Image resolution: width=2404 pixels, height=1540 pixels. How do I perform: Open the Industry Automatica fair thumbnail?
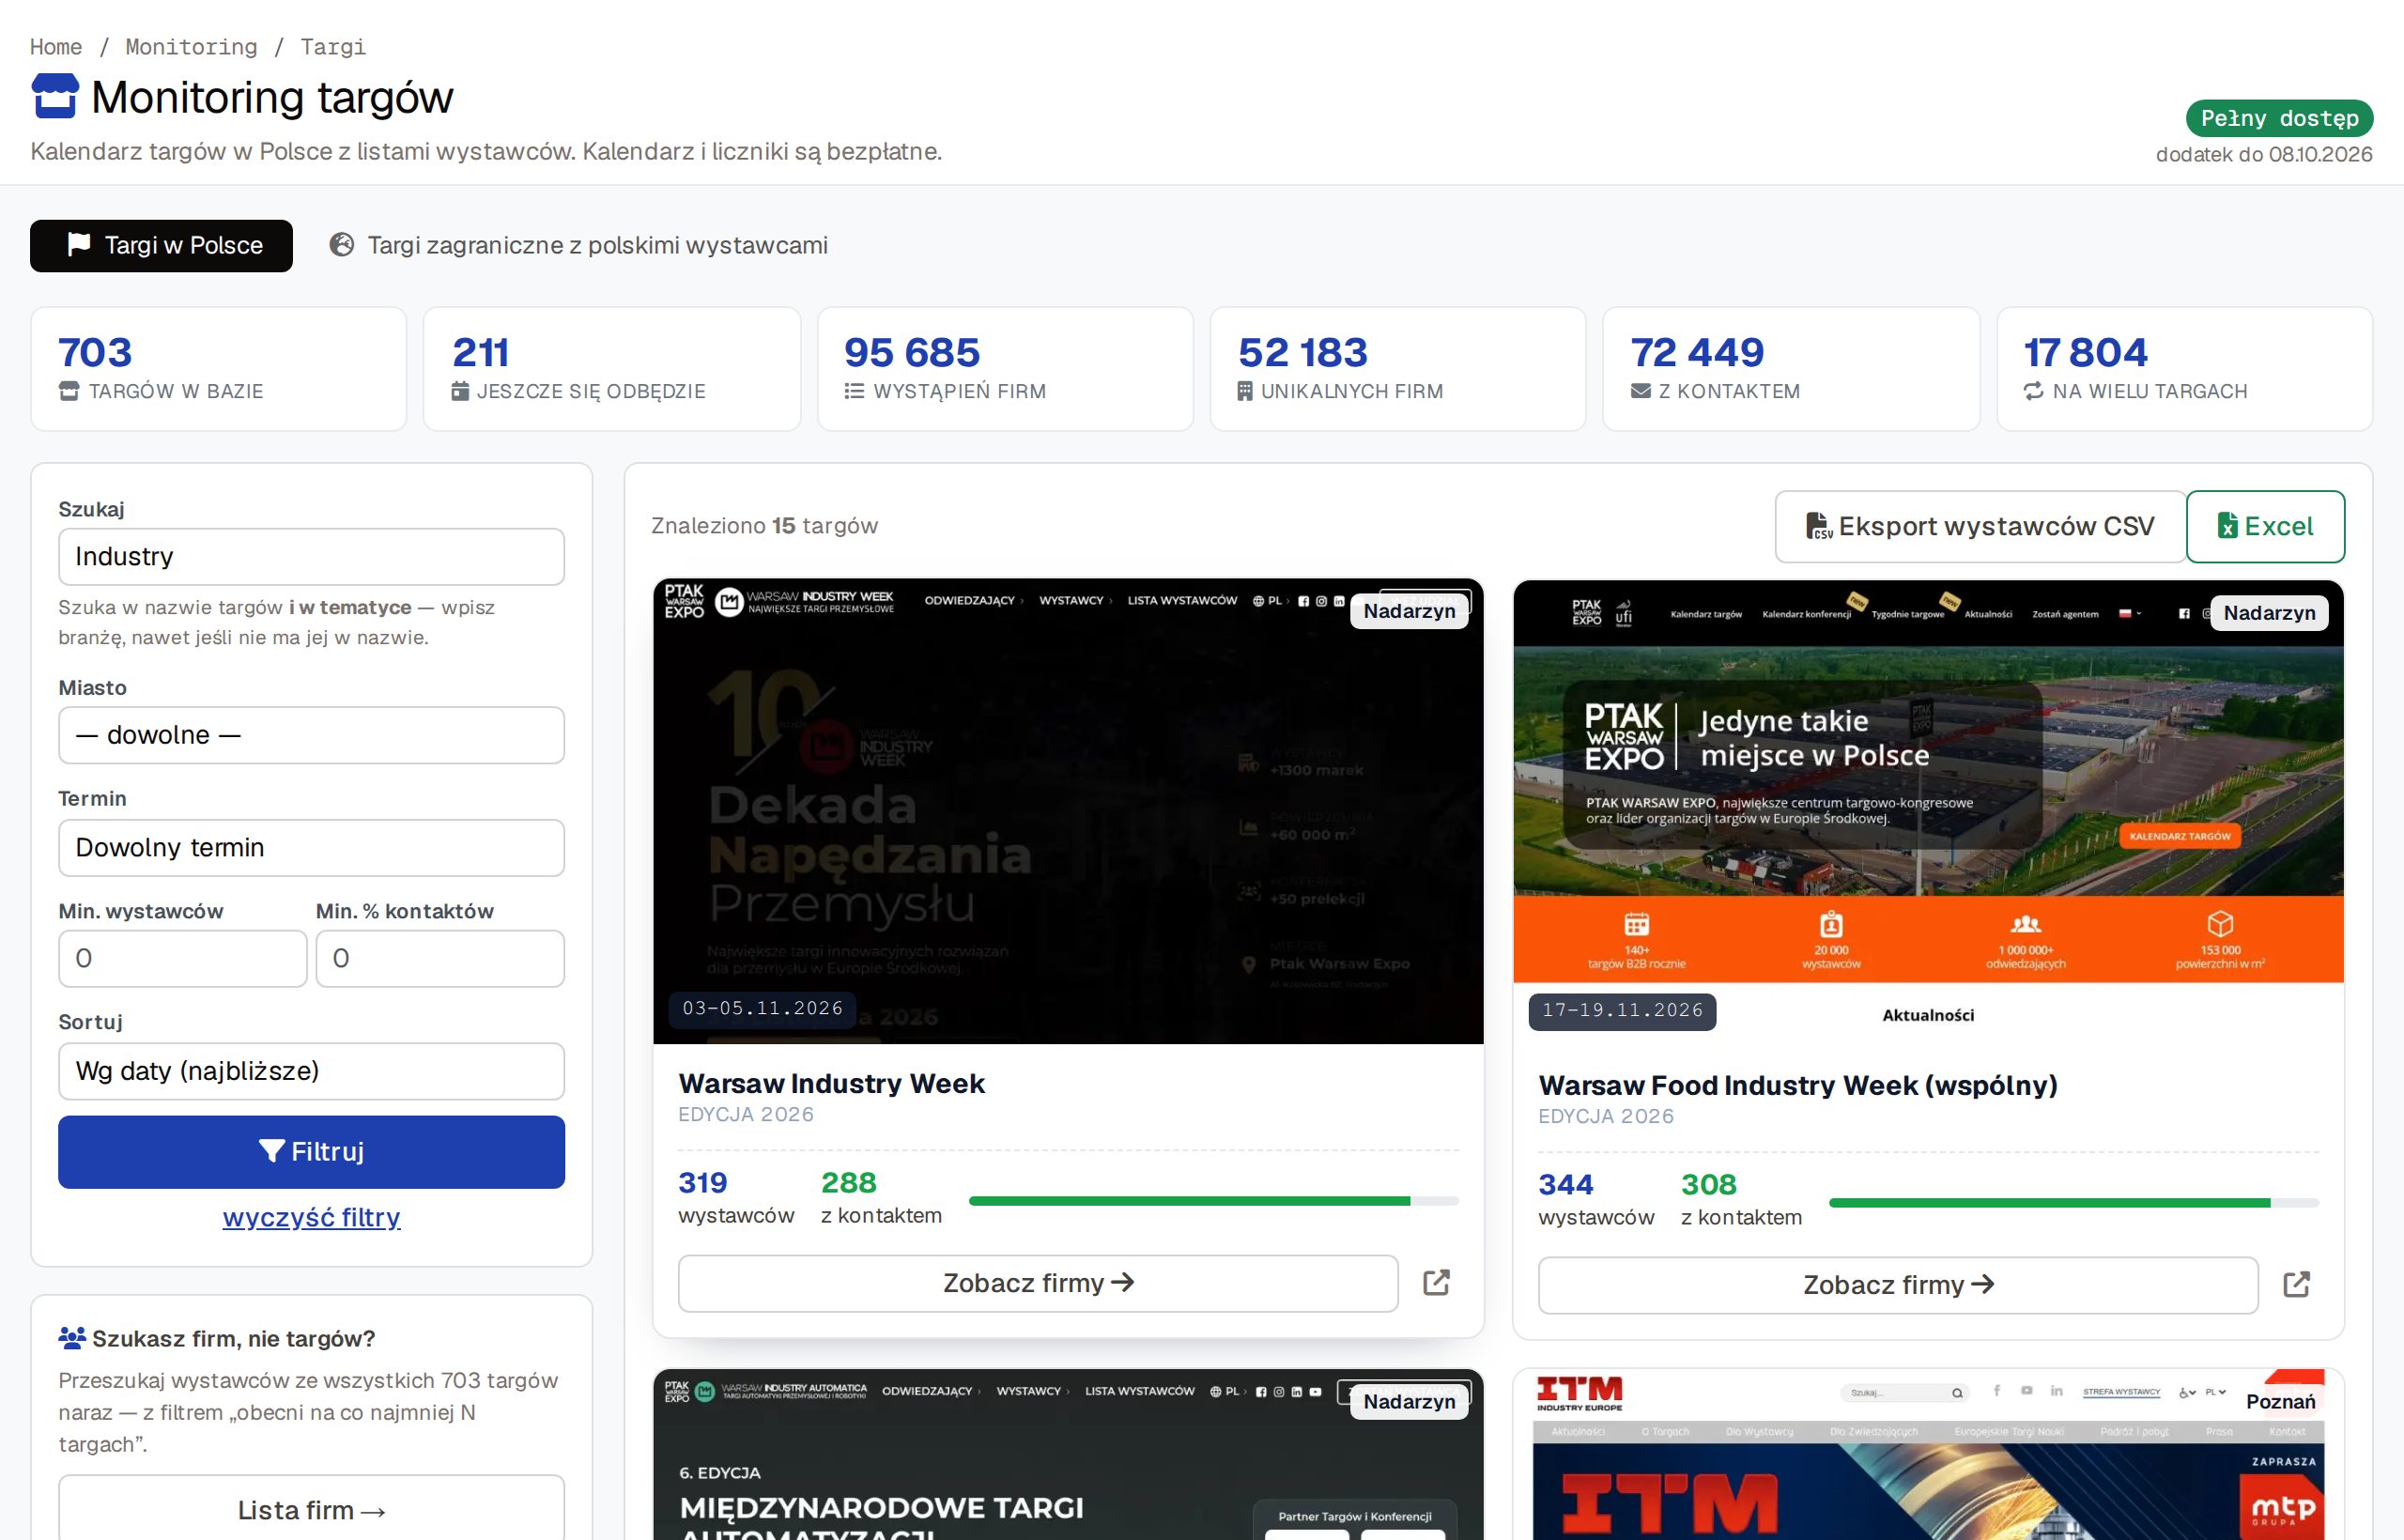tap(1068, 1455)
